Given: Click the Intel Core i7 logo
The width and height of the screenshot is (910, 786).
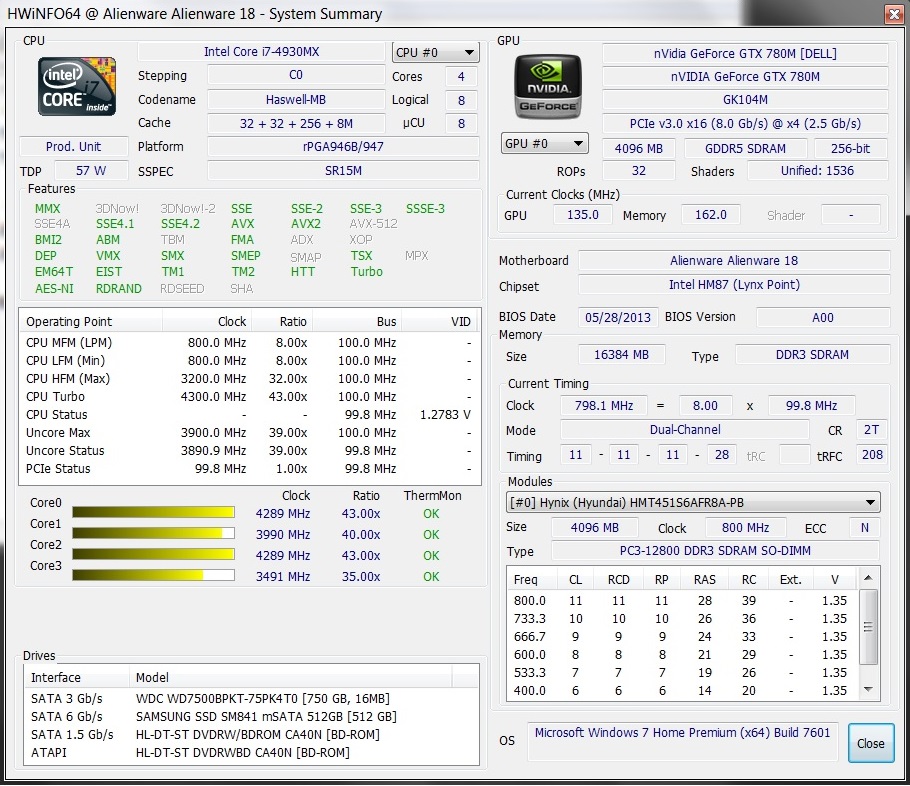Looking at the screenshot, I should (77, 86).
